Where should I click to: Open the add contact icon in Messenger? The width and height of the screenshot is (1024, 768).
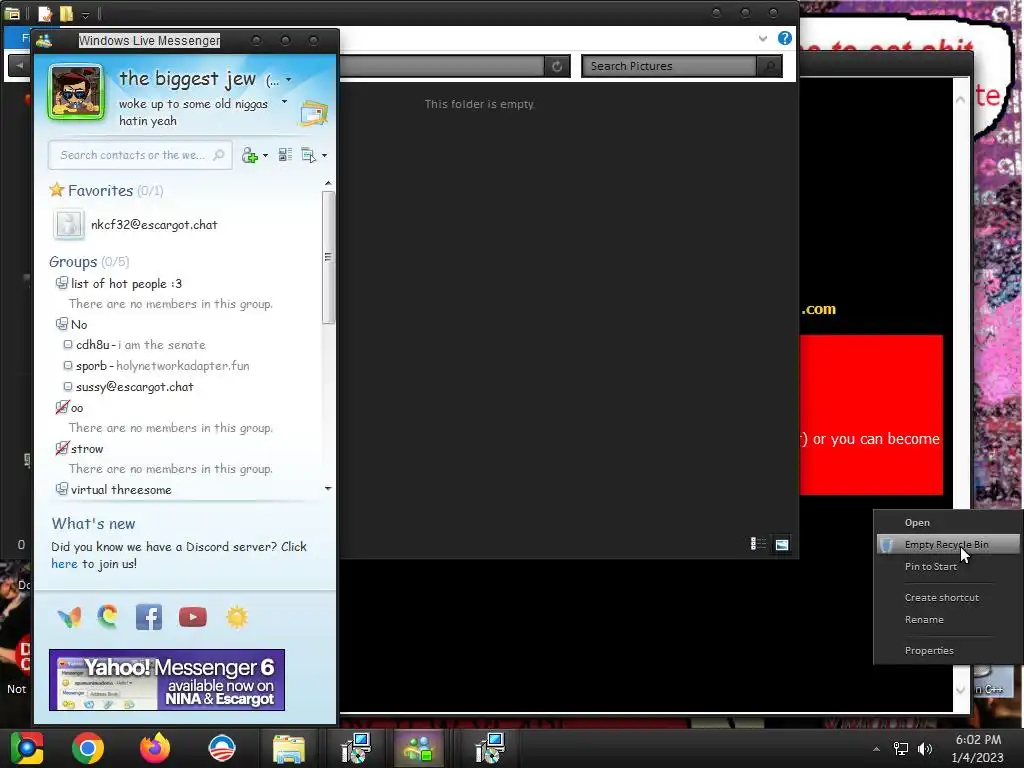(x=249, y=155)
